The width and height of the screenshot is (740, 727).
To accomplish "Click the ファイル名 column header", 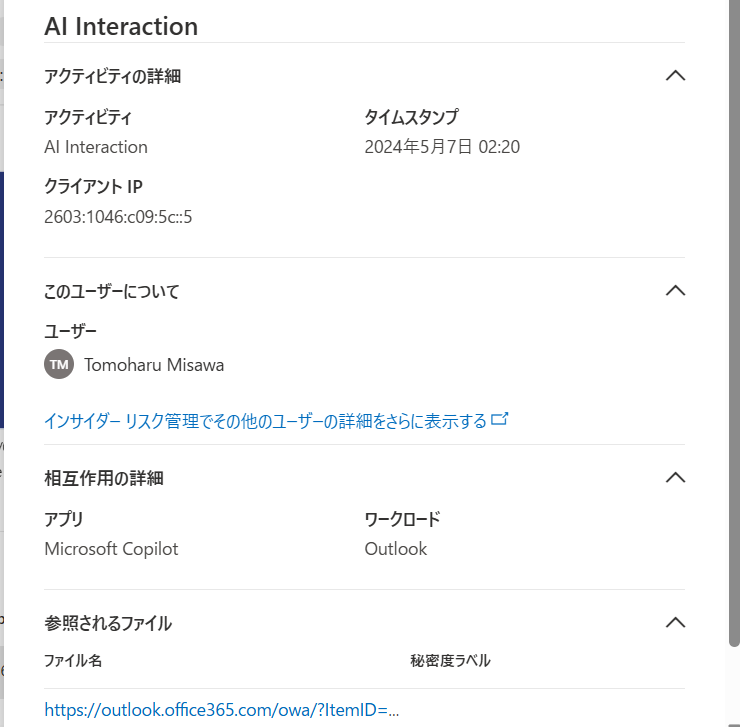I will (x=73, y=660).
